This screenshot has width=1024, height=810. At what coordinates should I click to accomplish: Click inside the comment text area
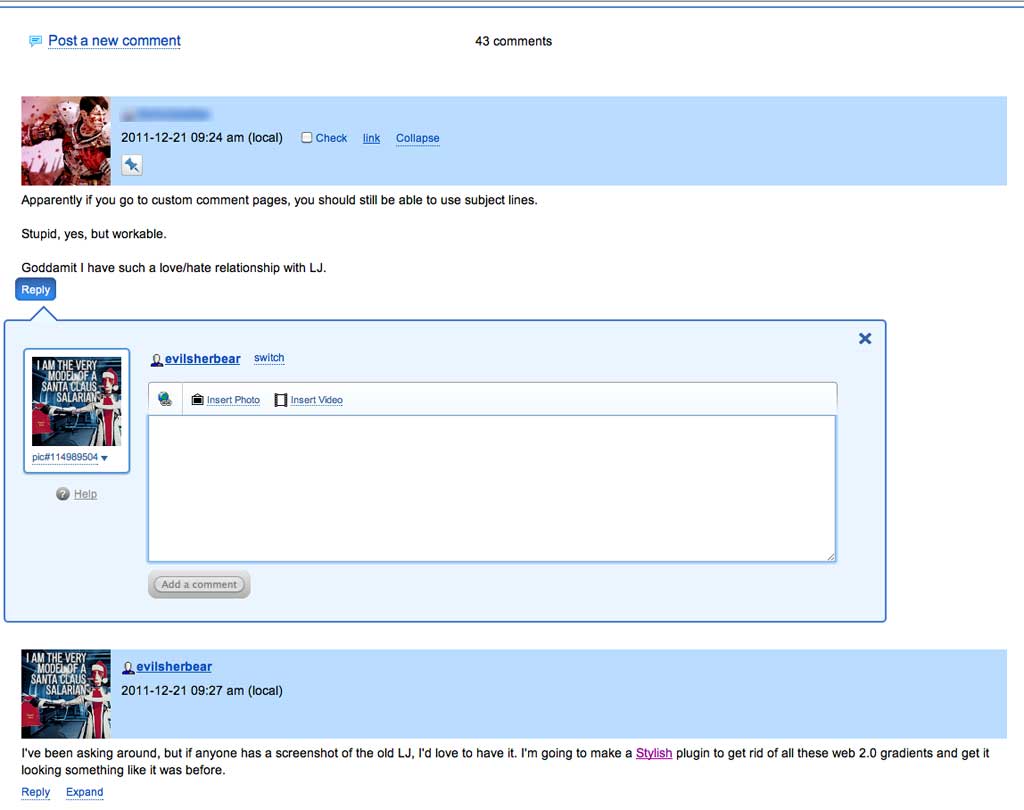(x=492, y=488)
